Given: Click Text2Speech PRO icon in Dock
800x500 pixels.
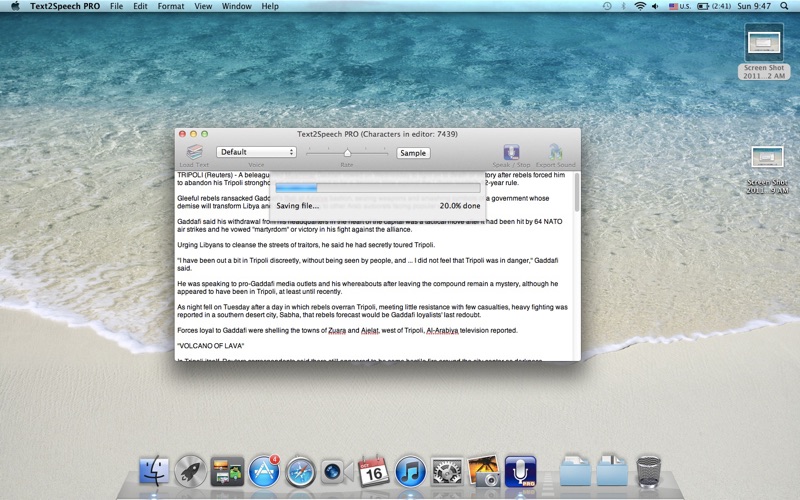Looking at the screenshot, I should click(520, 471).
